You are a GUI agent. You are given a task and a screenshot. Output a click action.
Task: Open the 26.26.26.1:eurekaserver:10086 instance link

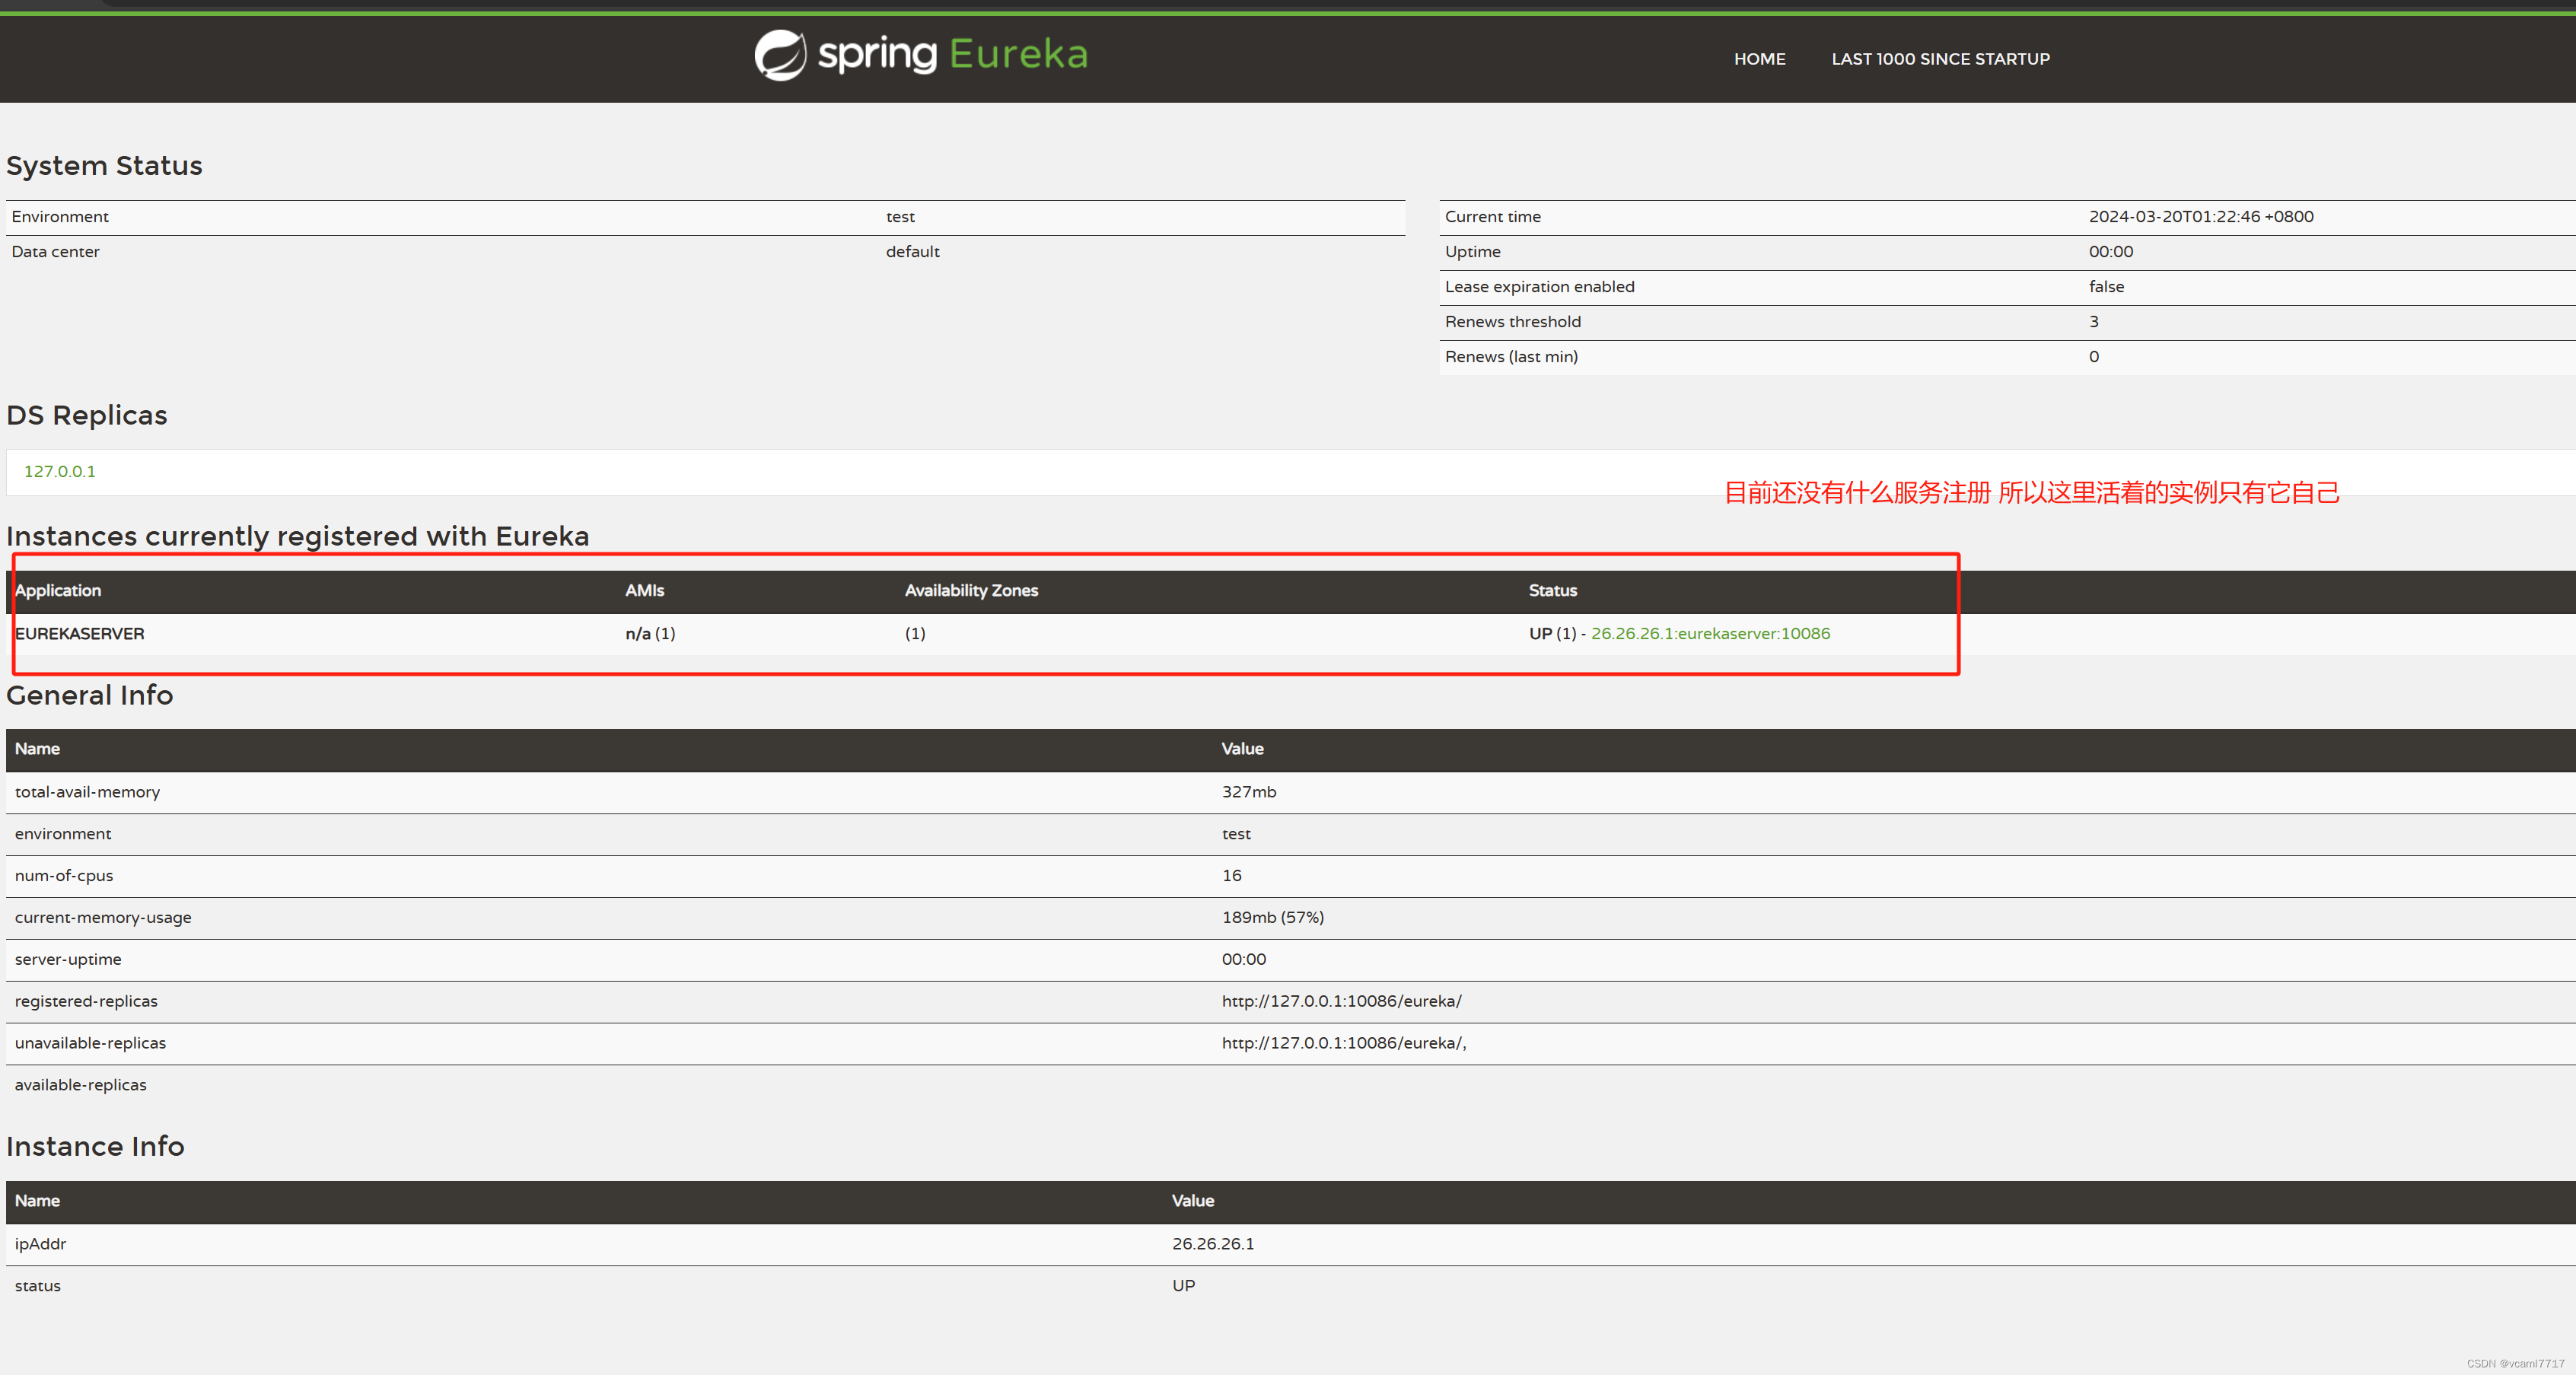click(1710, 633)
